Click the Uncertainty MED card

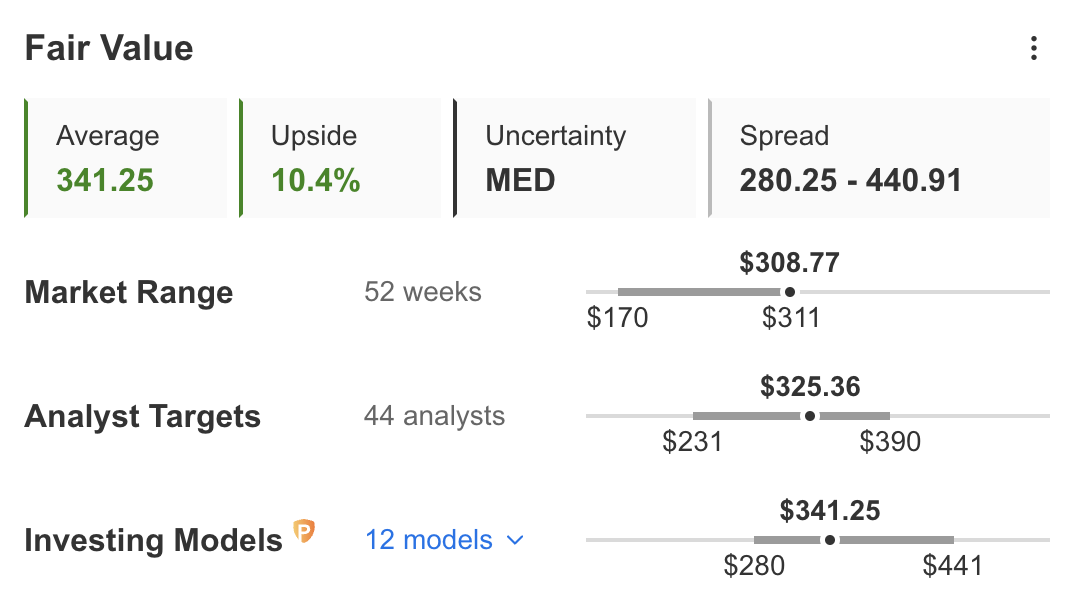pos(575,158)
